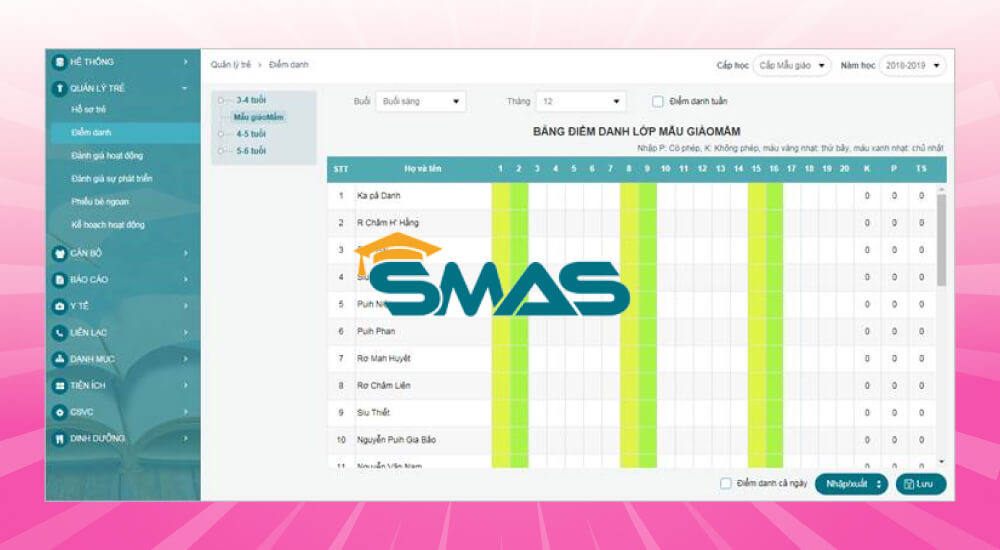Click the STT column header
The width and height of the screenshot is (1000, 550).
point(341,169)
